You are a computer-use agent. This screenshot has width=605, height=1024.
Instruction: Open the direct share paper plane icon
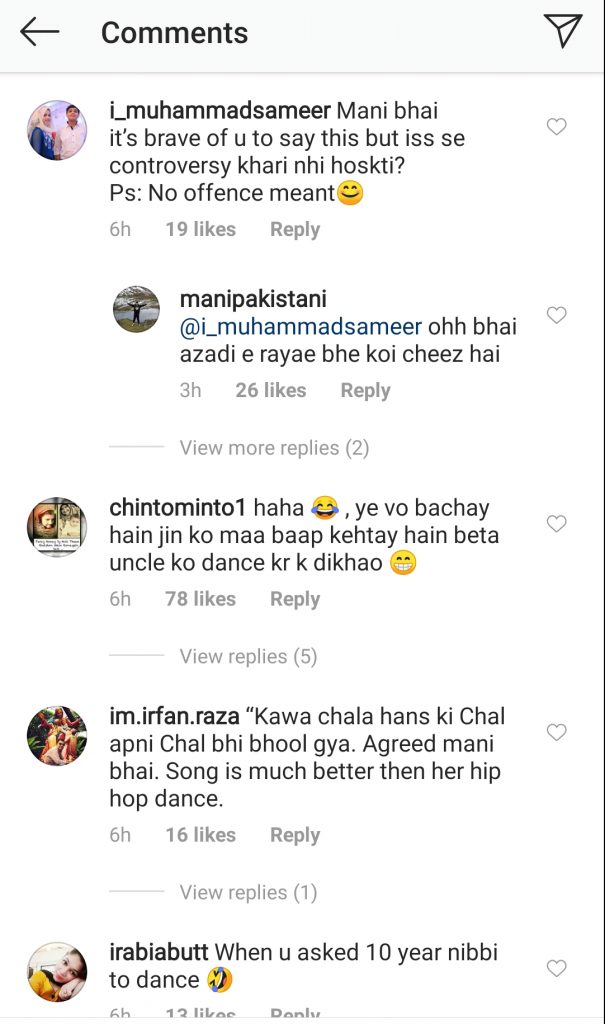pos(563,31)
